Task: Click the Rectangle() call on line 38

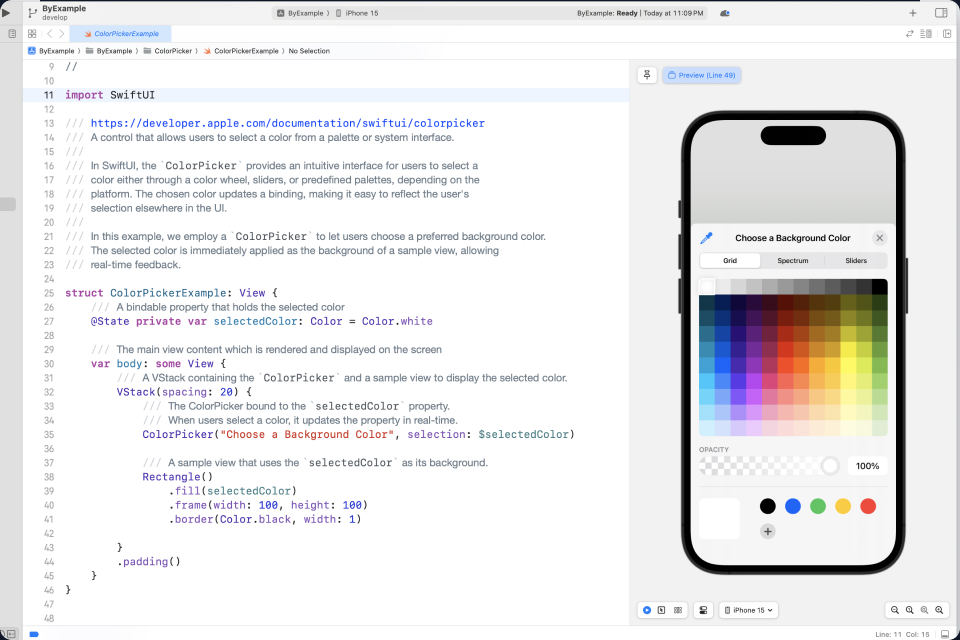Action: [178, 476]
